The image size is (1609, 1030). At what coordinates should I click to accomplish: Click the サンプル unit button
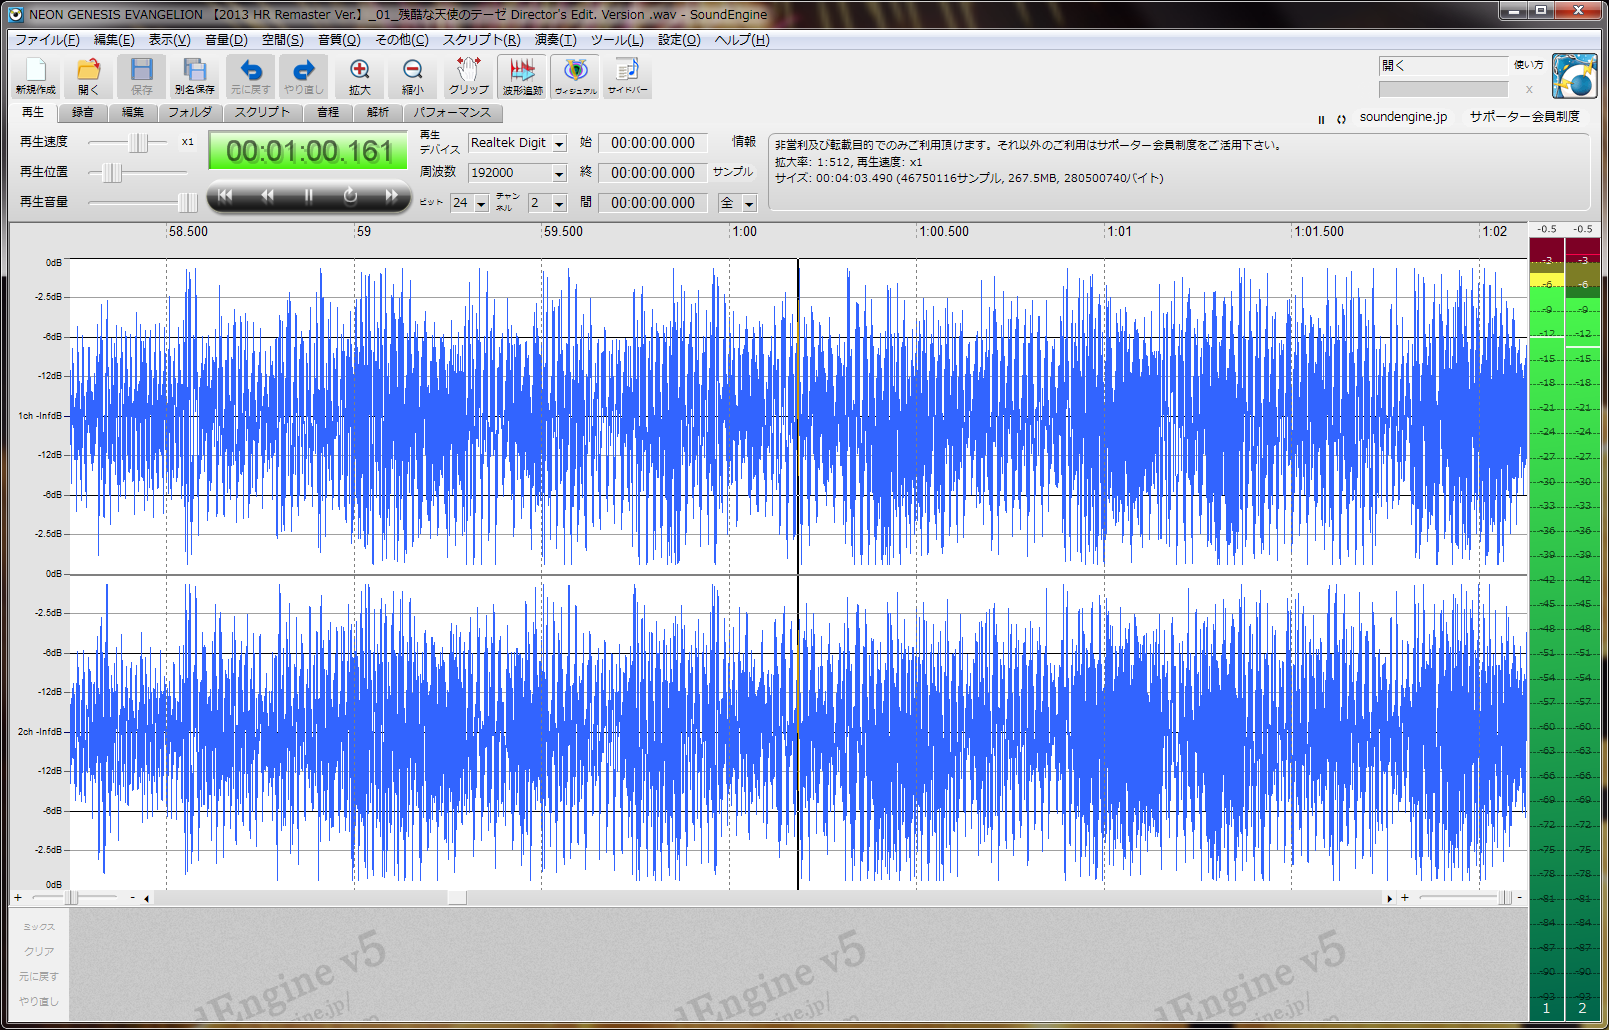[x=733, y=172]
